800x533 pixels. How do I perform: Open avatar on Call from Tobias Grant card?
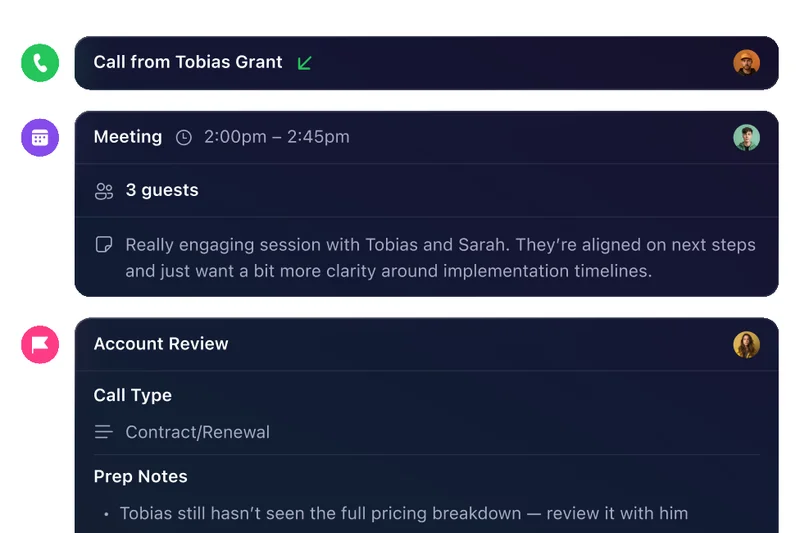pyautogui.click(x=746, y=63)
